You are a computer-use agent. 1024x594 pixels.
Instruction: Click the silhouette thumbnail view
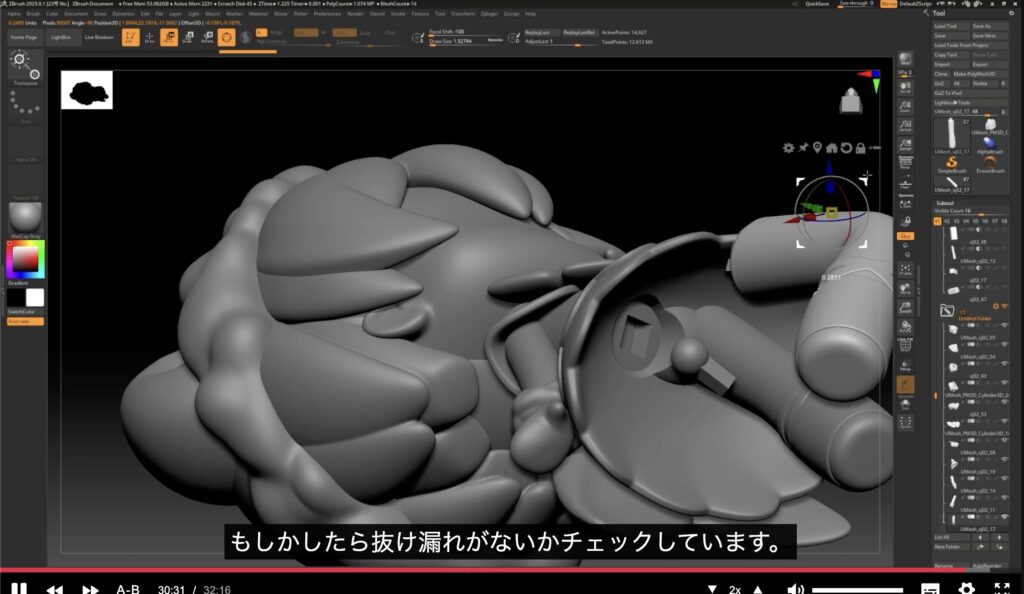87,90
